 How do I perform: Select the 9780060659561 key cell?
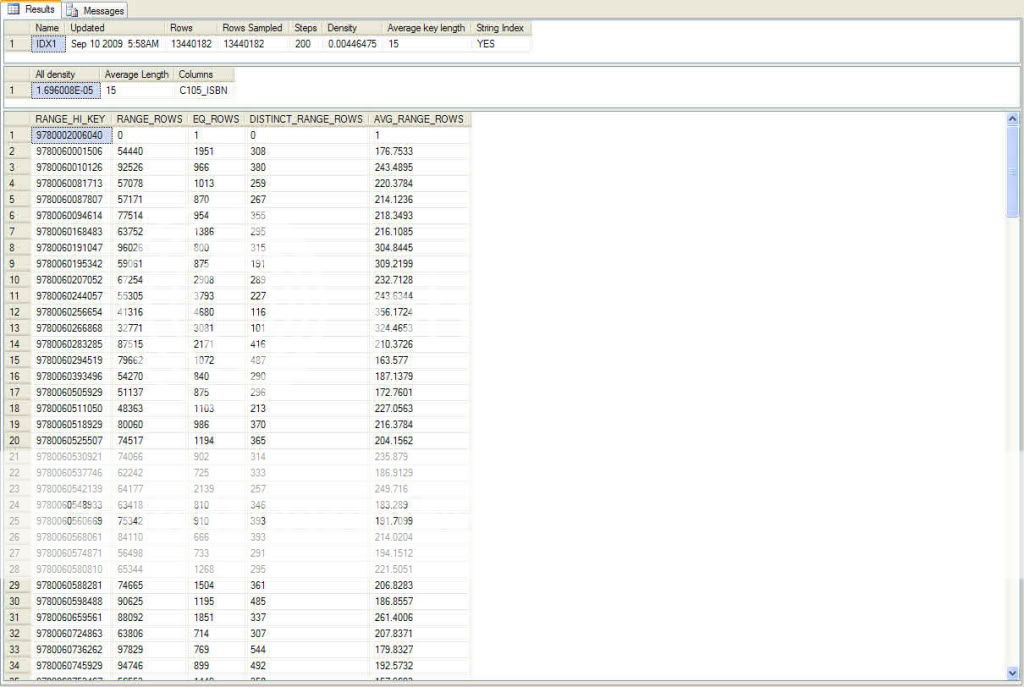pyautogui.click(x=71, y=617)
